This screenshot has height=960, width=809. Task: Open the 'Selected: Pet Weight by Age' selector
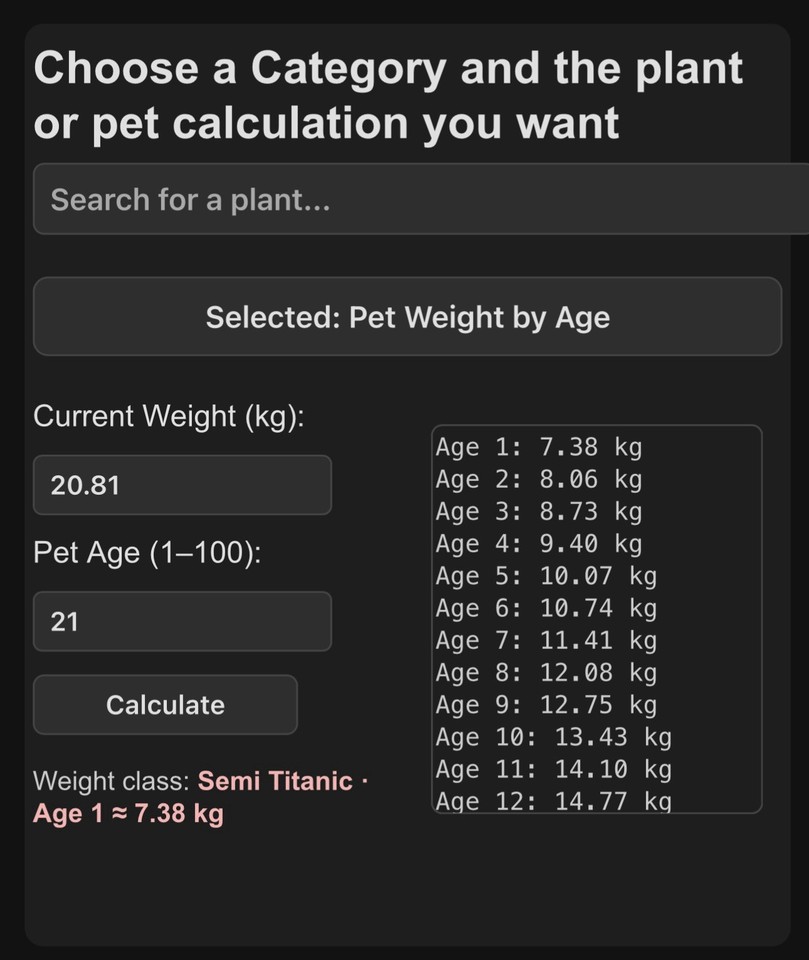pyautogui.click(x=407, y=317)
